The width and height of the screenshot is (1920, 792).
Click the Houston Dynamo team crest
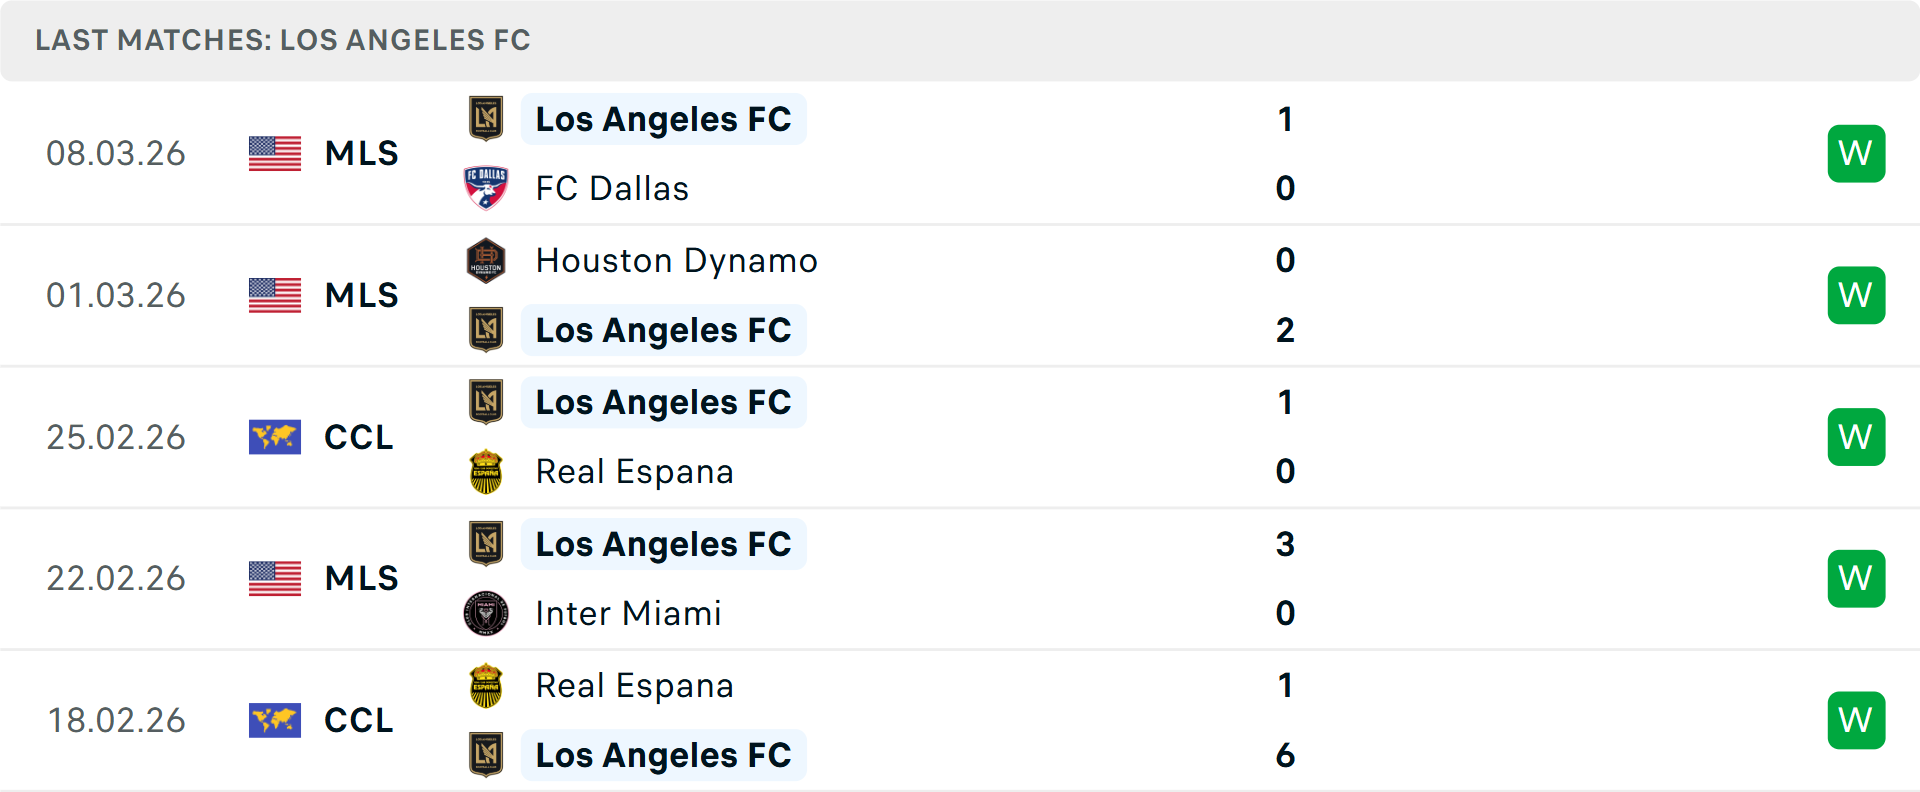coord(486,260)
